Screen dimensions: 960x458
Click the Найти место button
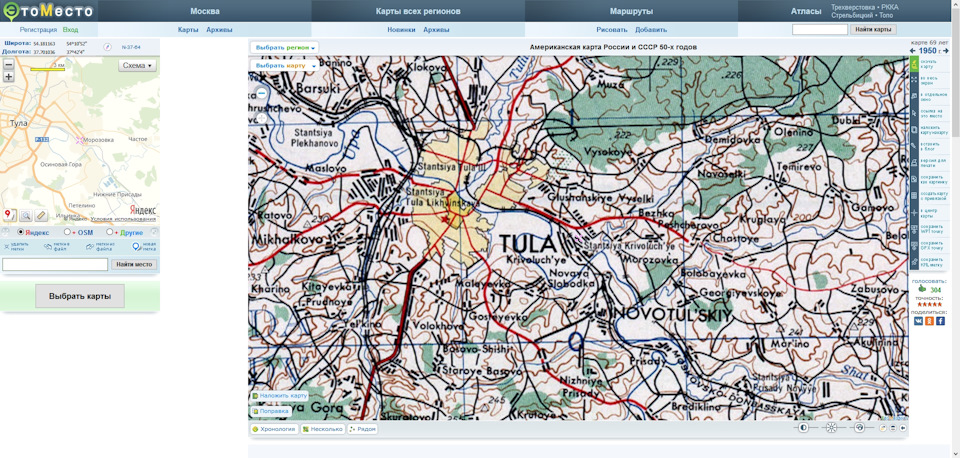(133, 265)
